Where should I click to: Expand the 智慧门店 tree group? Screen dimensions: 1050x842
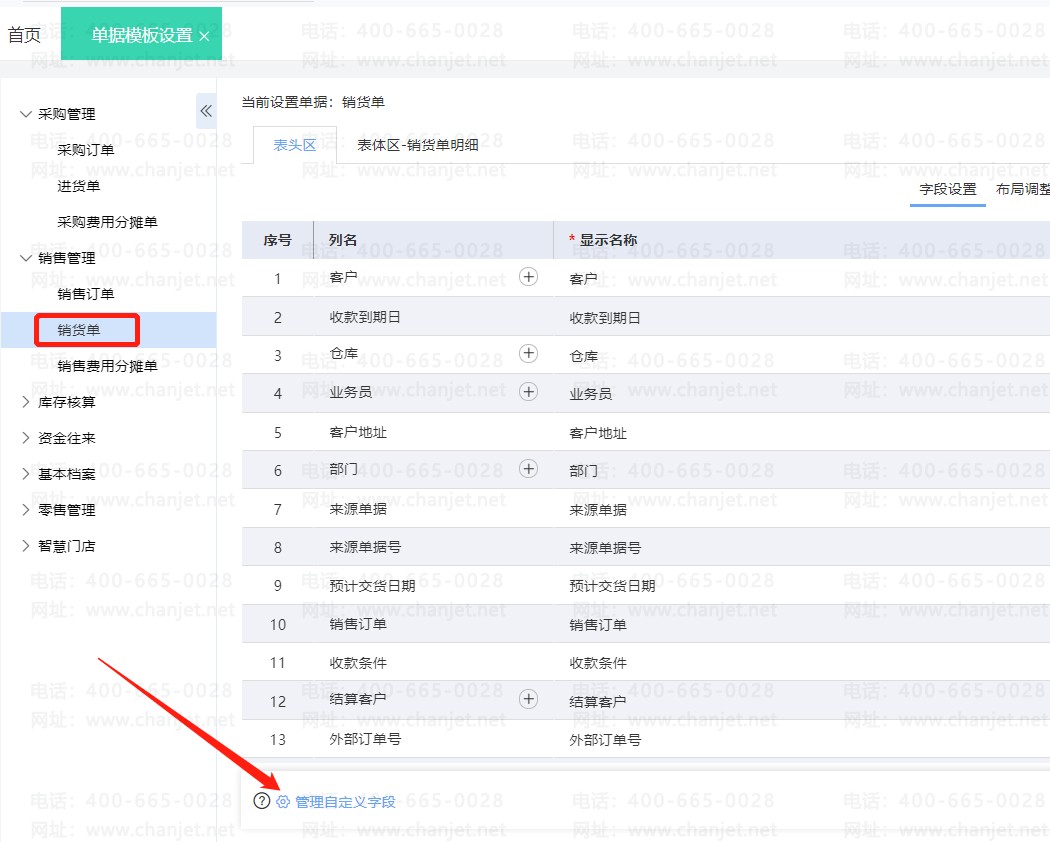click(25, 546)
